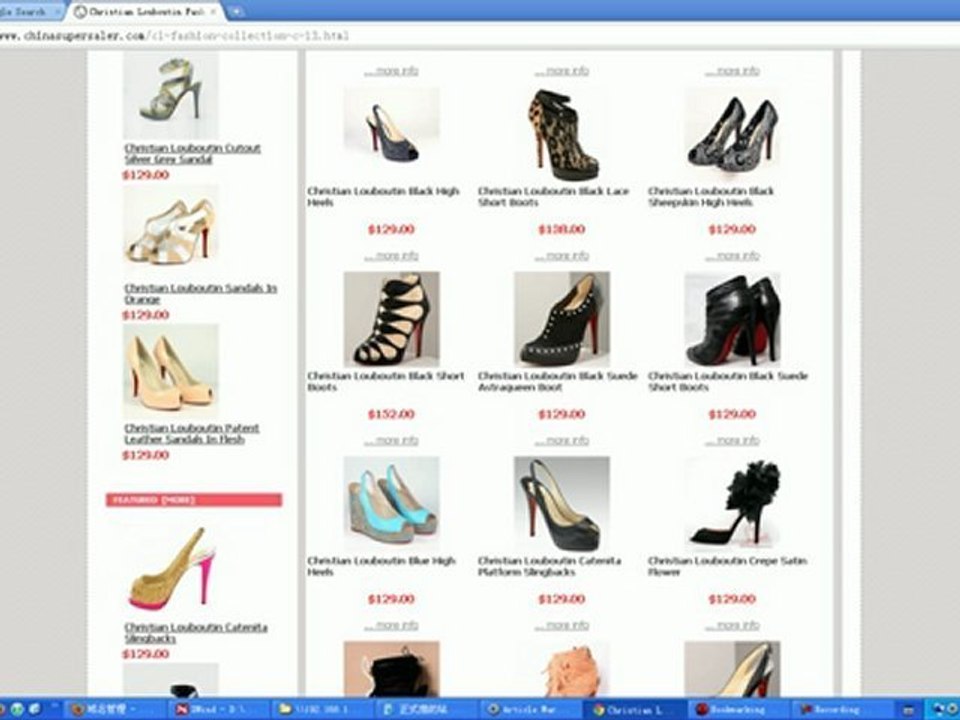Screen dimensions: 960x720
Task: Click the chinasupersaler.com address bar
Action: (480, 36)
